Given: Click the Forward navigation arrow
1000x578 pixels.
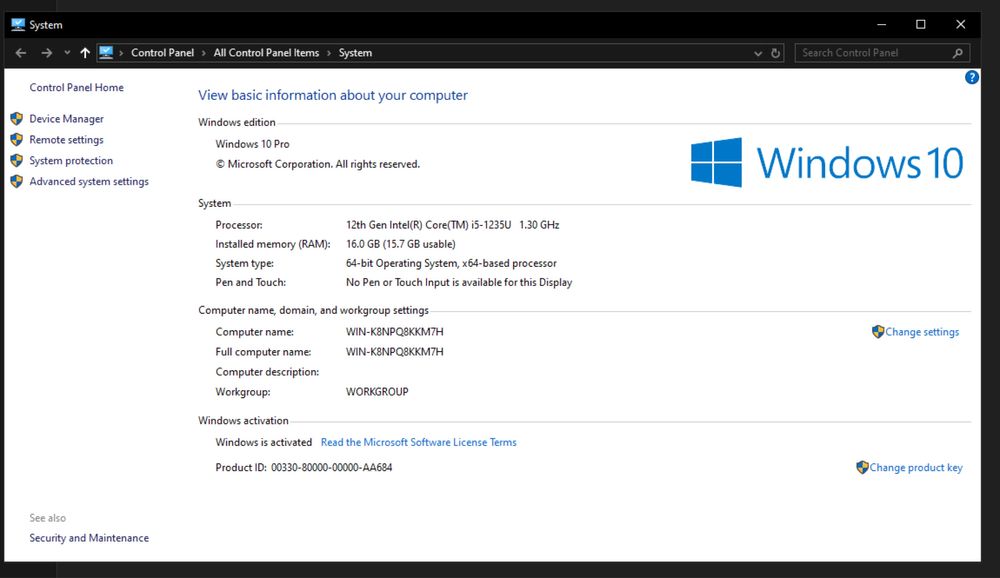Looking at the screenshot, I should tap(46, 53).
